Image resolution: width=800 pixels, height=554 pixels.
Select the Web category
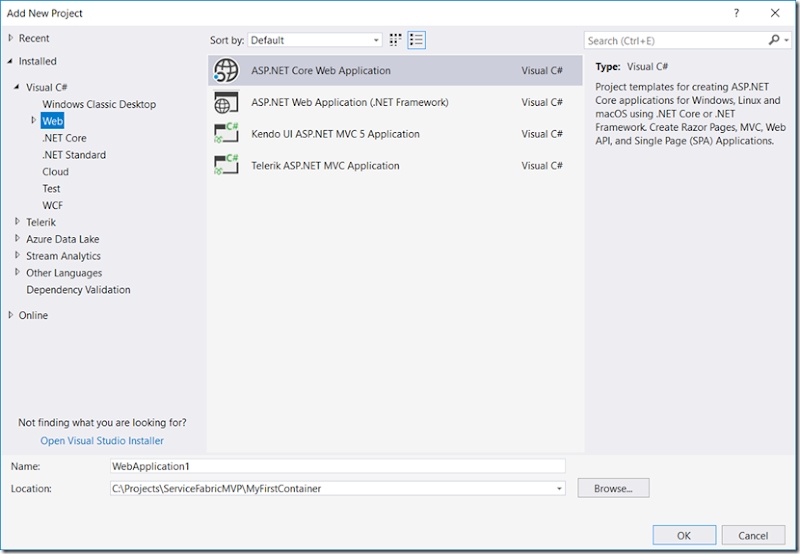tap(53, 121)
